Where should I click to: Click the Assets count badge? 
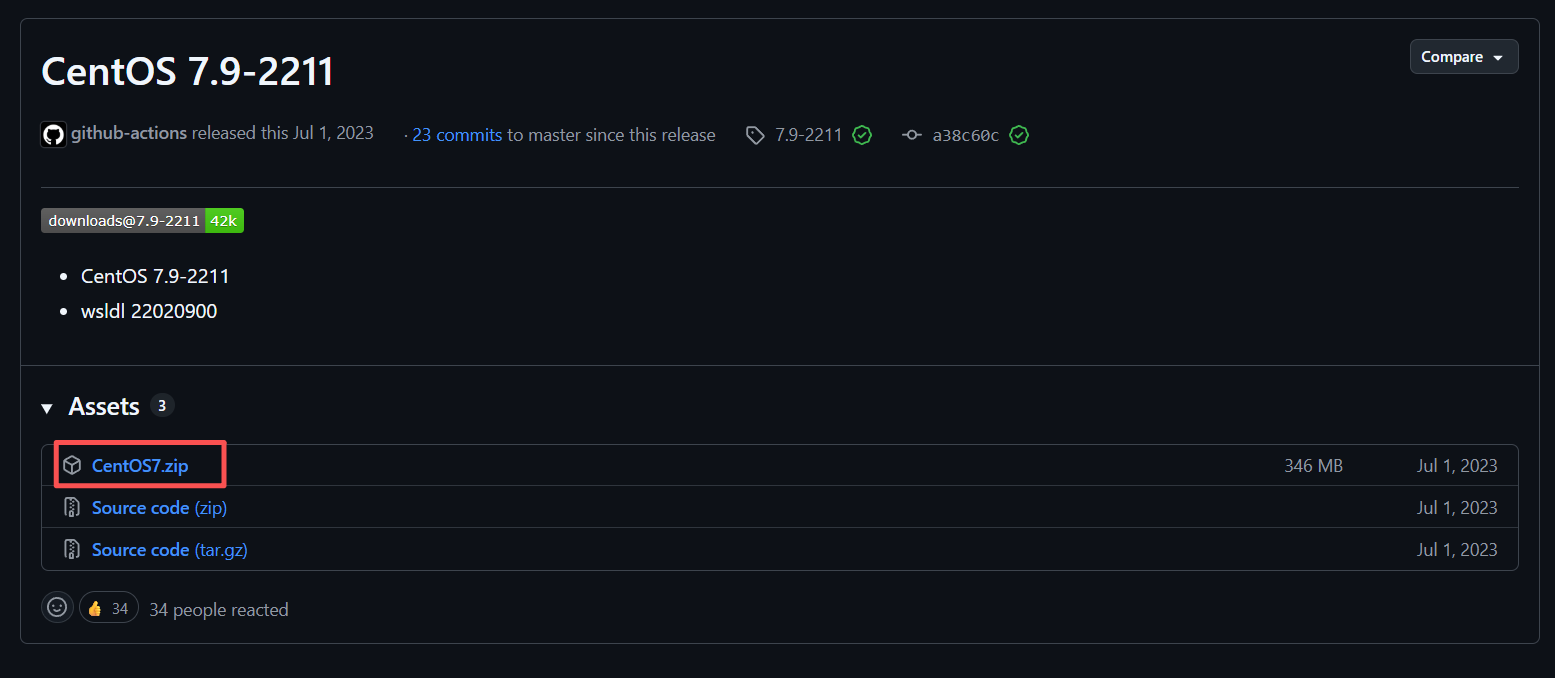(x=162, y=405)
